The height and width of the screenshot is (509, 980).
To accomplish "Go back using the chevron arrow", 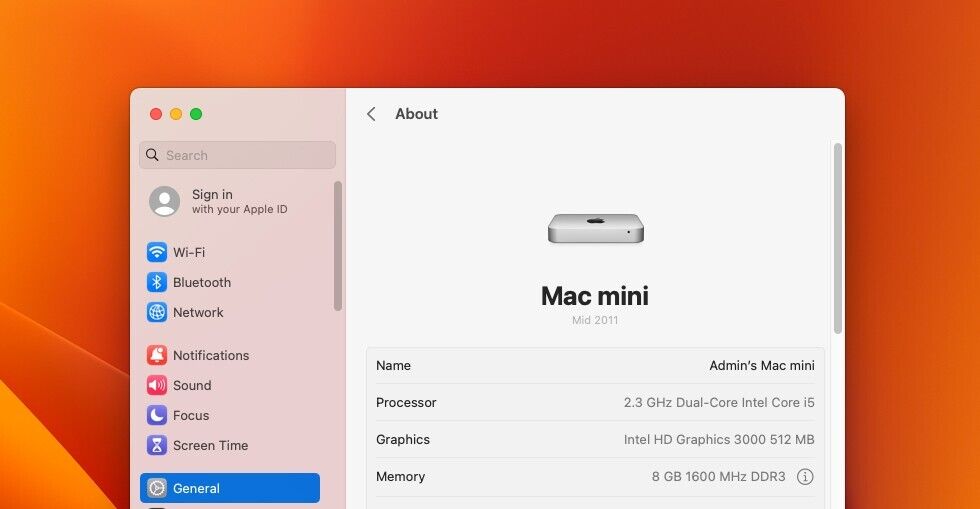I will tap(371, 114).
